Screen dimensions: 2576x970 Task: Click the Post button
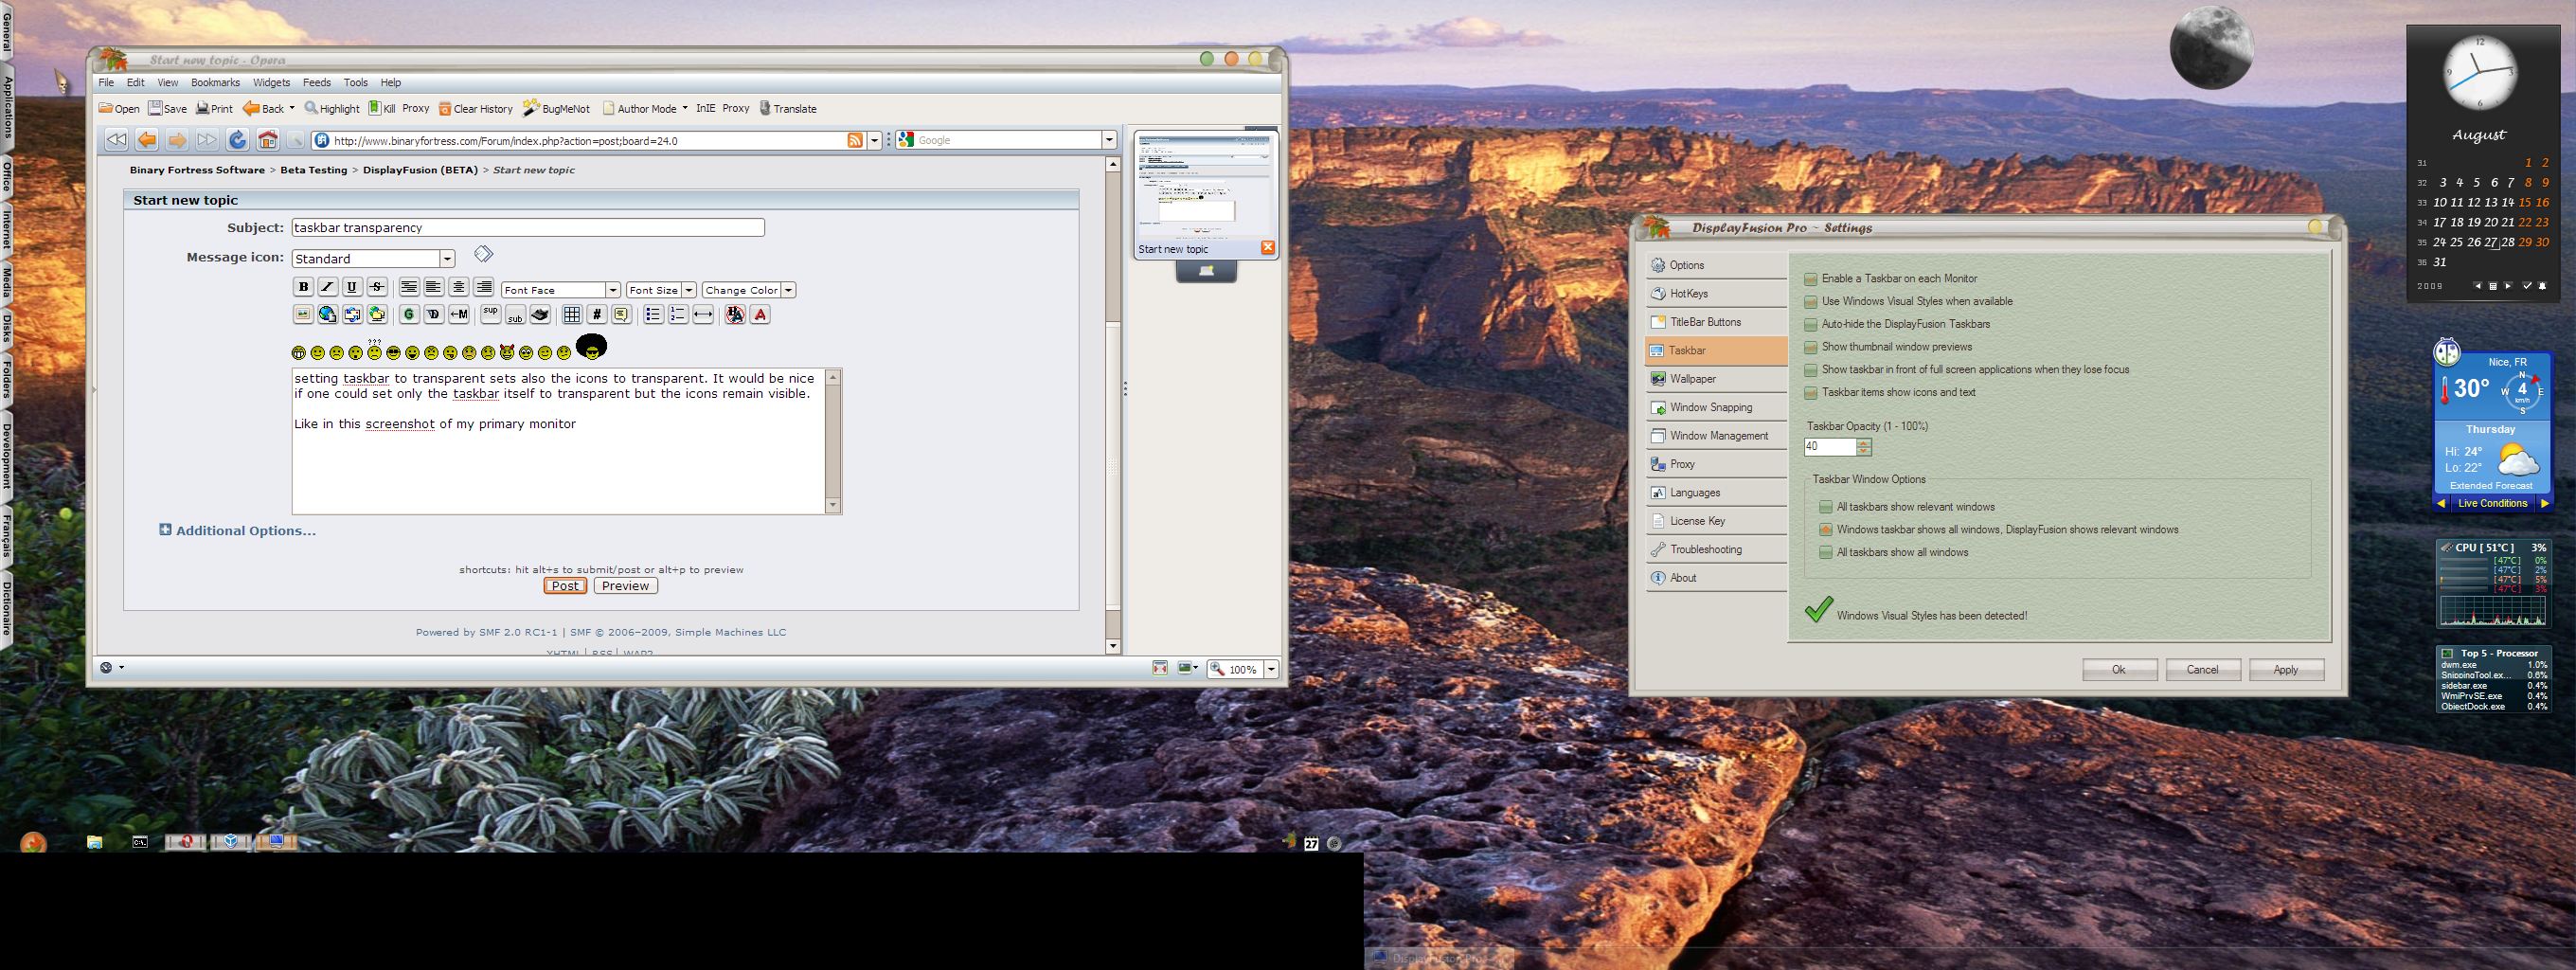[x=565, y=586]
